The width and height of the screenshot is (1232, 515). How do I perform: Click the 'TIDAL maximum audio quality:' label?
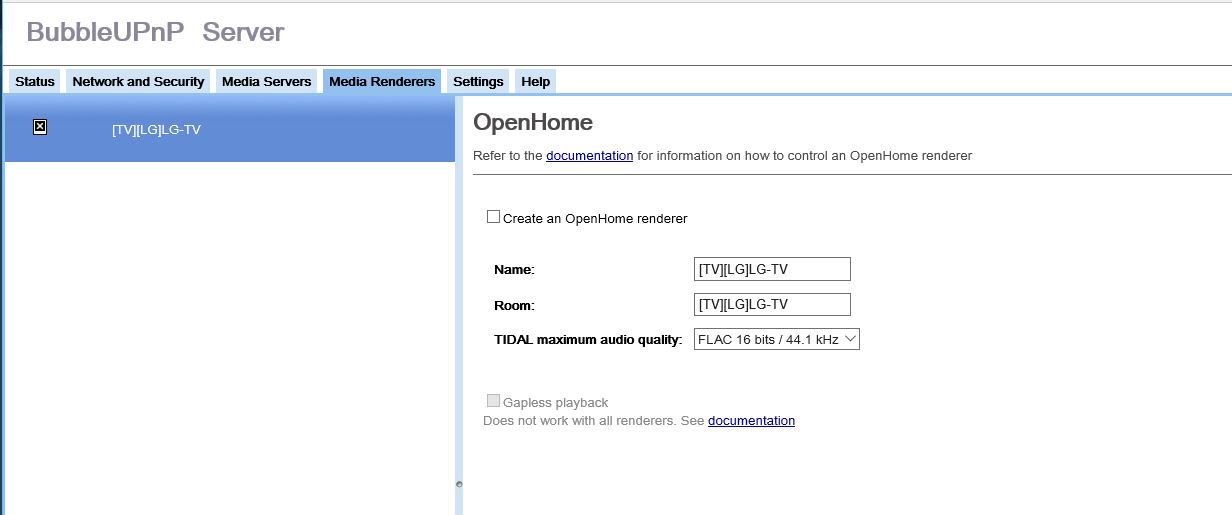[x=588, y=340]
